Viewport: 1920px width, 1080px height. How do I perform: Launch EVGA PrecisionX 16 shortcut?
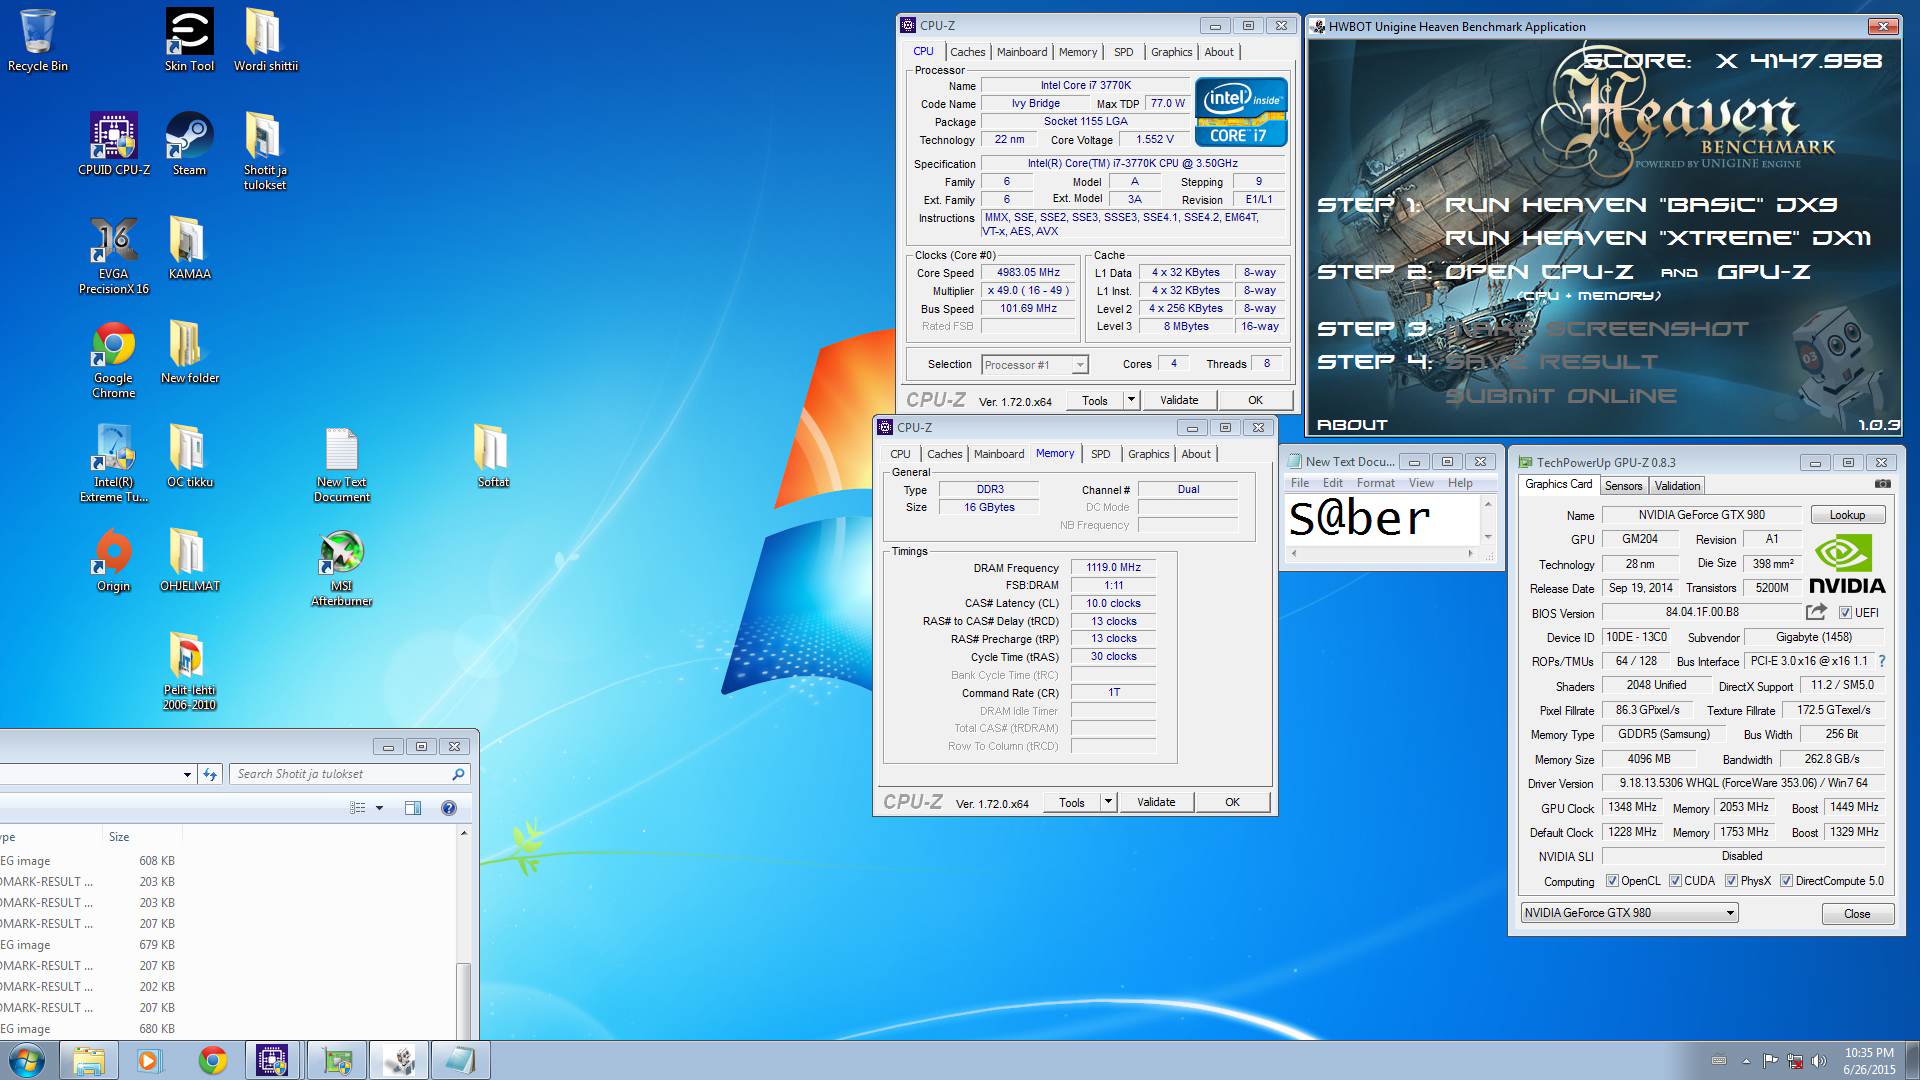[x=114, y=255]
